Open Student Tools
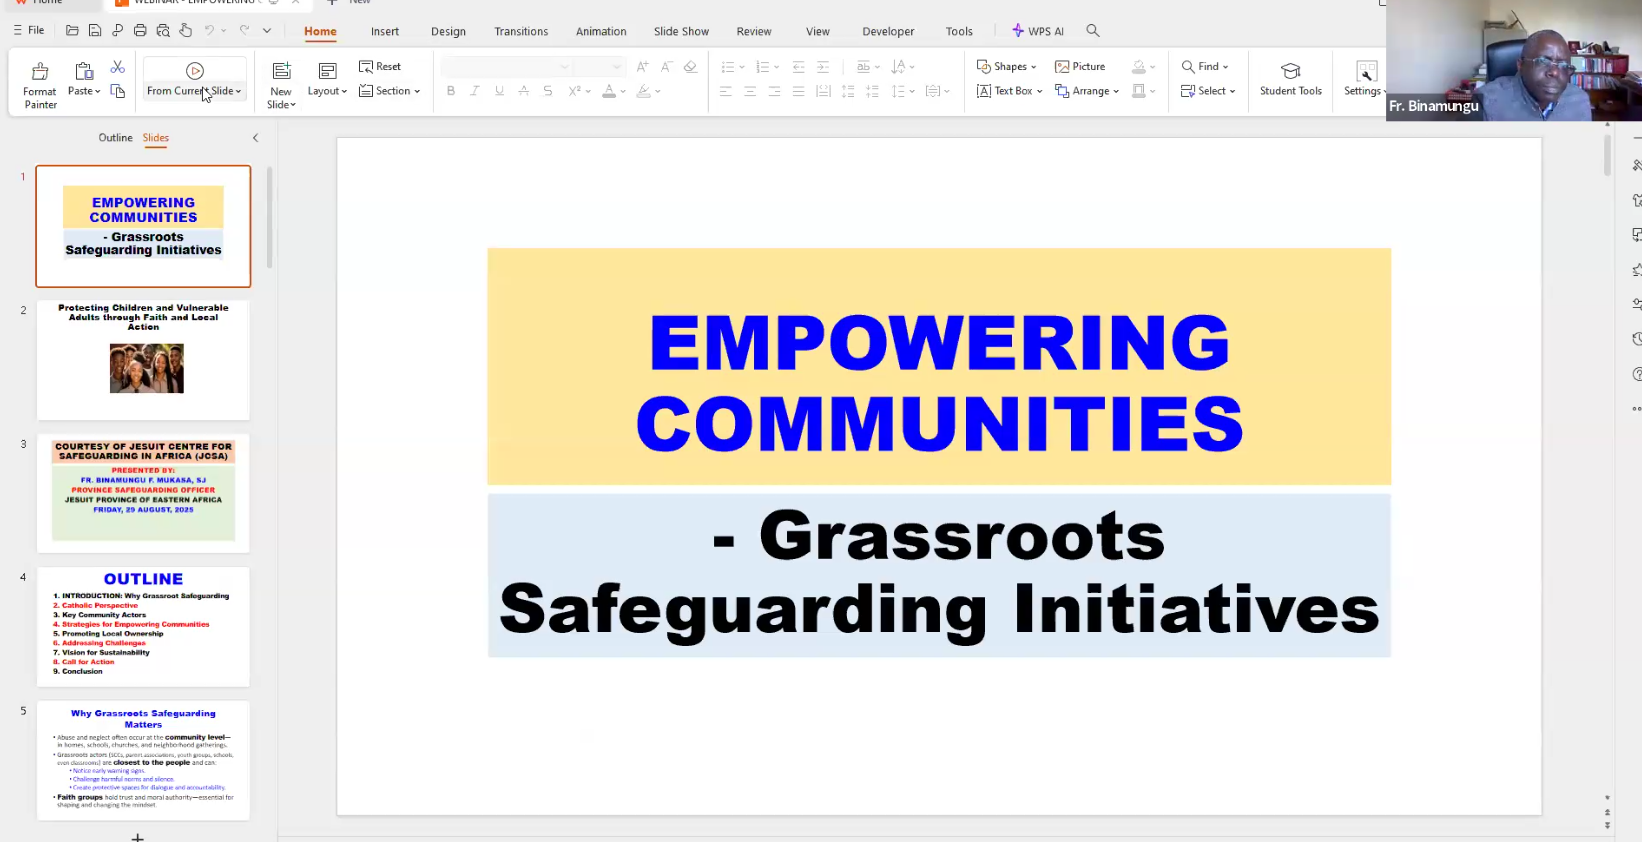 click(x=1290, y=80)
